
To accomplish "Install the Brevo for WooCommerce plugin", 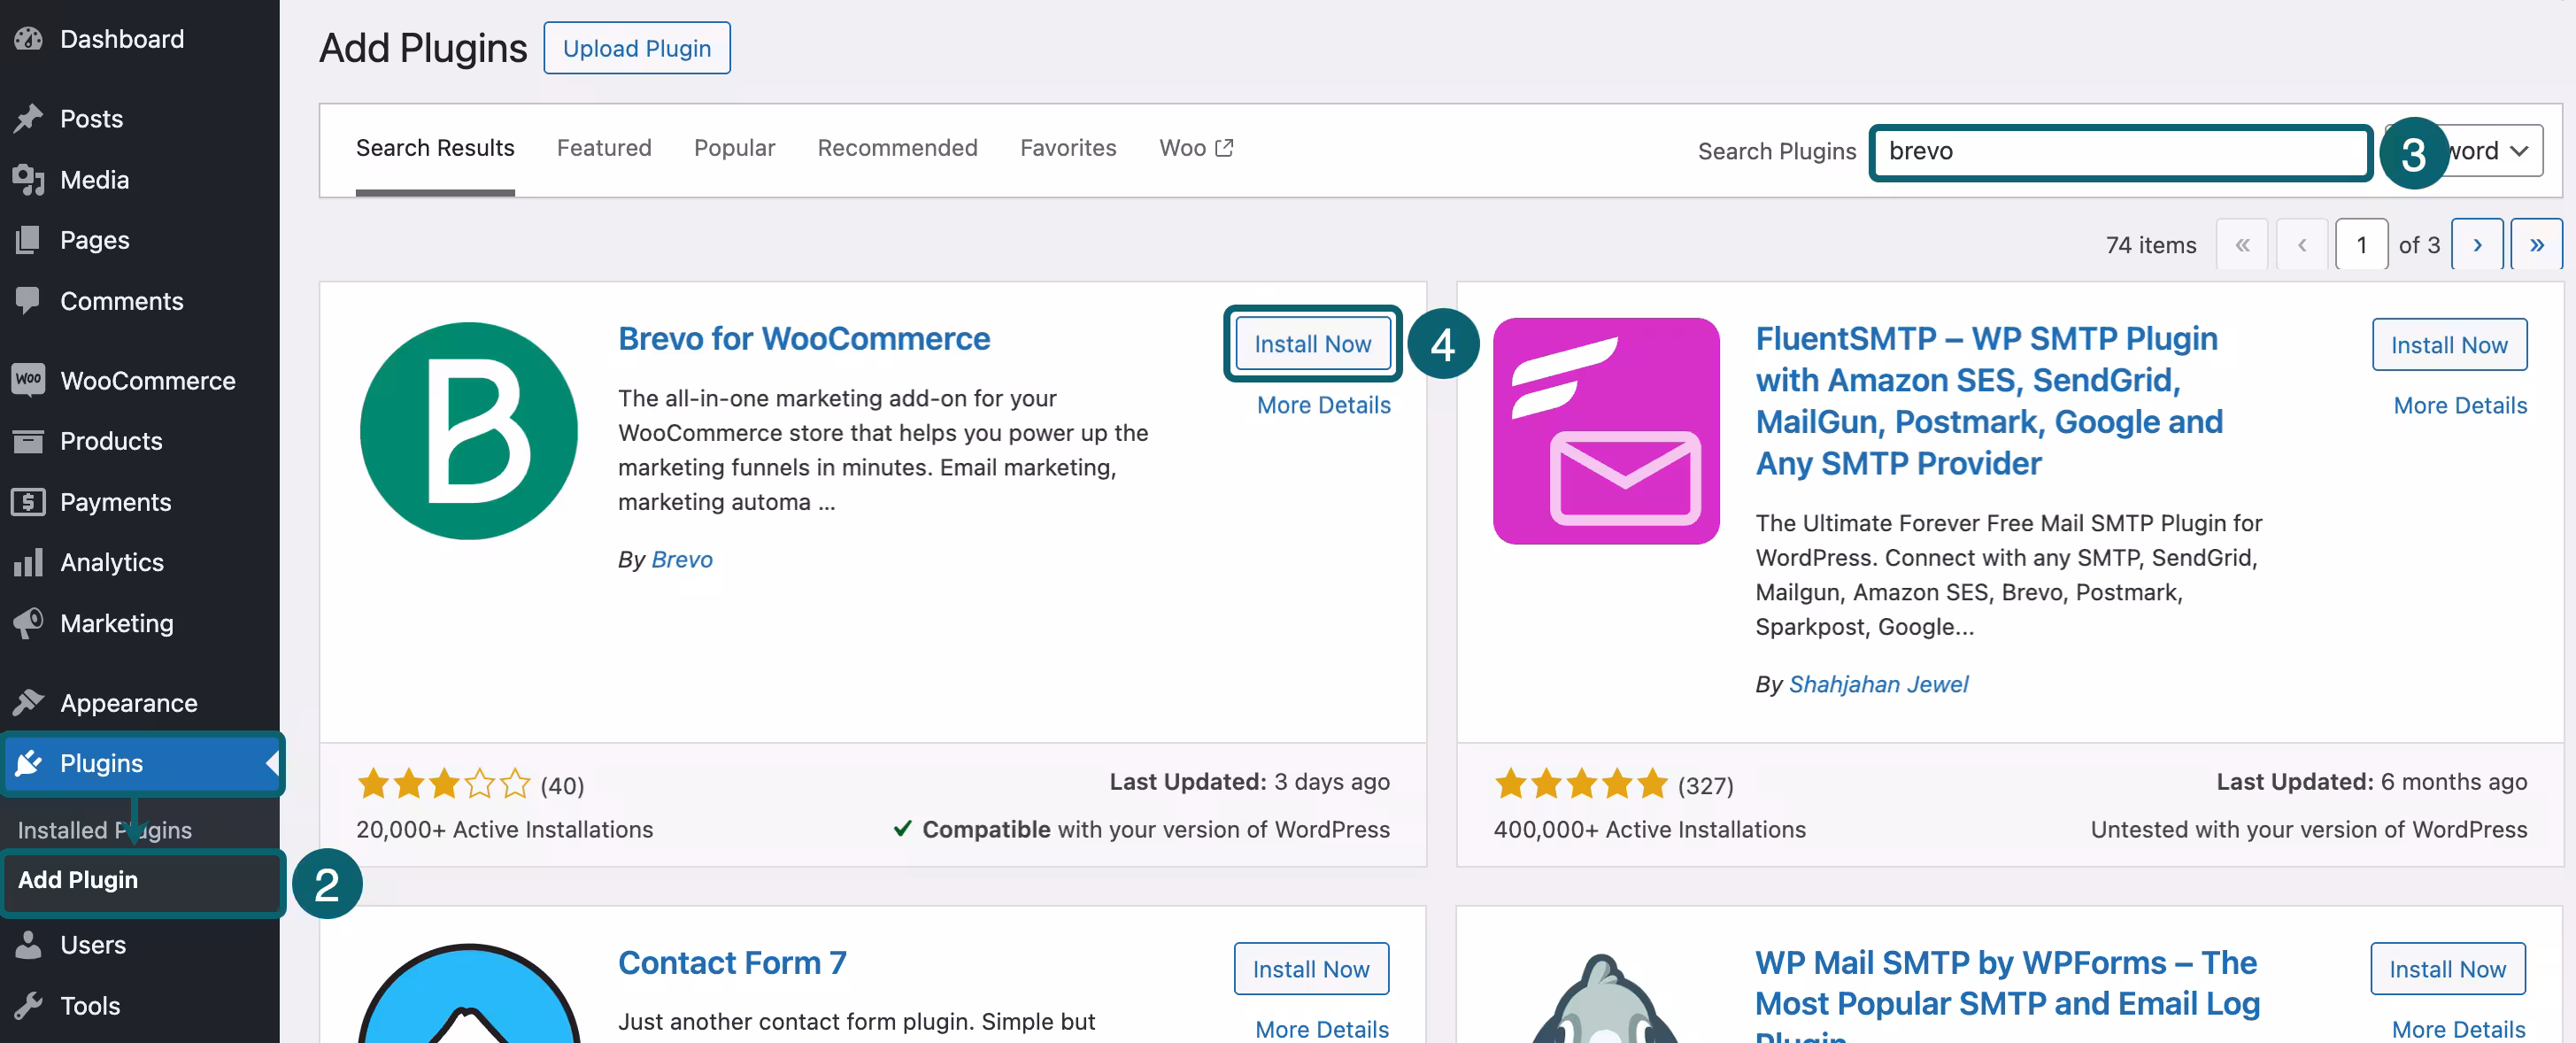I will click(x=1312, y=344).
